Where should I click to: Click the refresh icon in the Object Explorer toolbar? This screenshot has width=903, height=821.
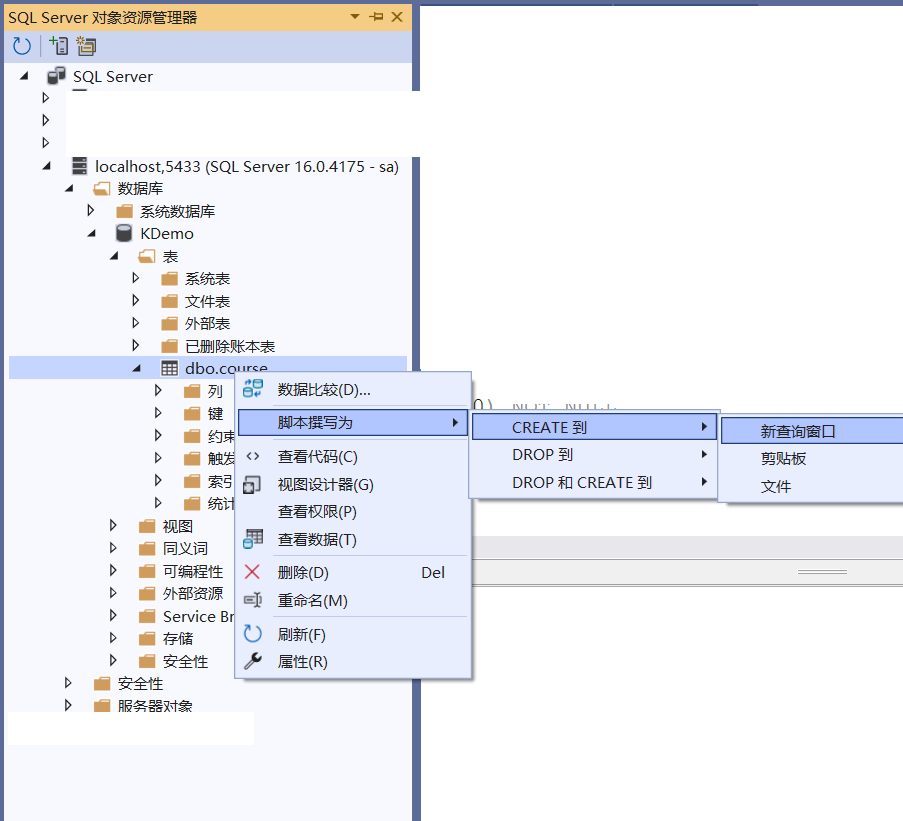pos(20,45)
